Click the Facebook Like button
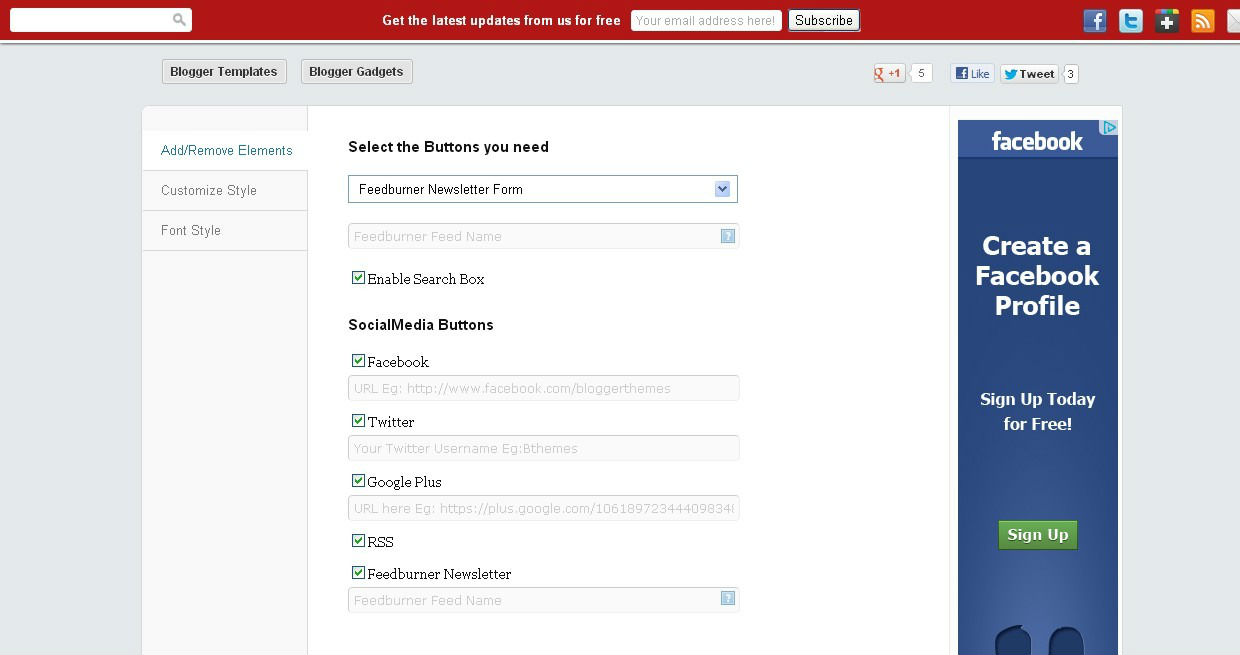The height and width of the screenshot is (655, 1240). [972, 73]
